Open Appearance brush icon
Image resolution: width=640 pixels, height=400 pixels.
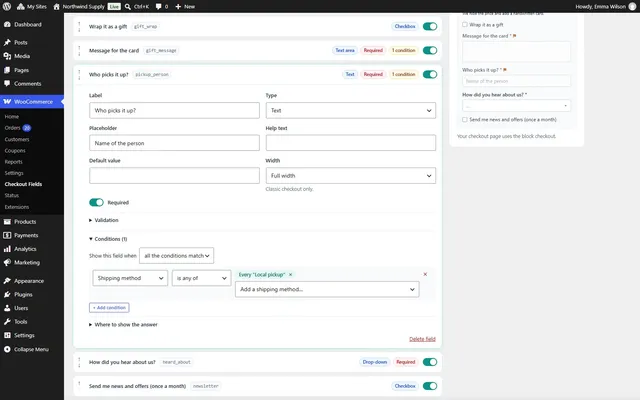tap(7, 281)
